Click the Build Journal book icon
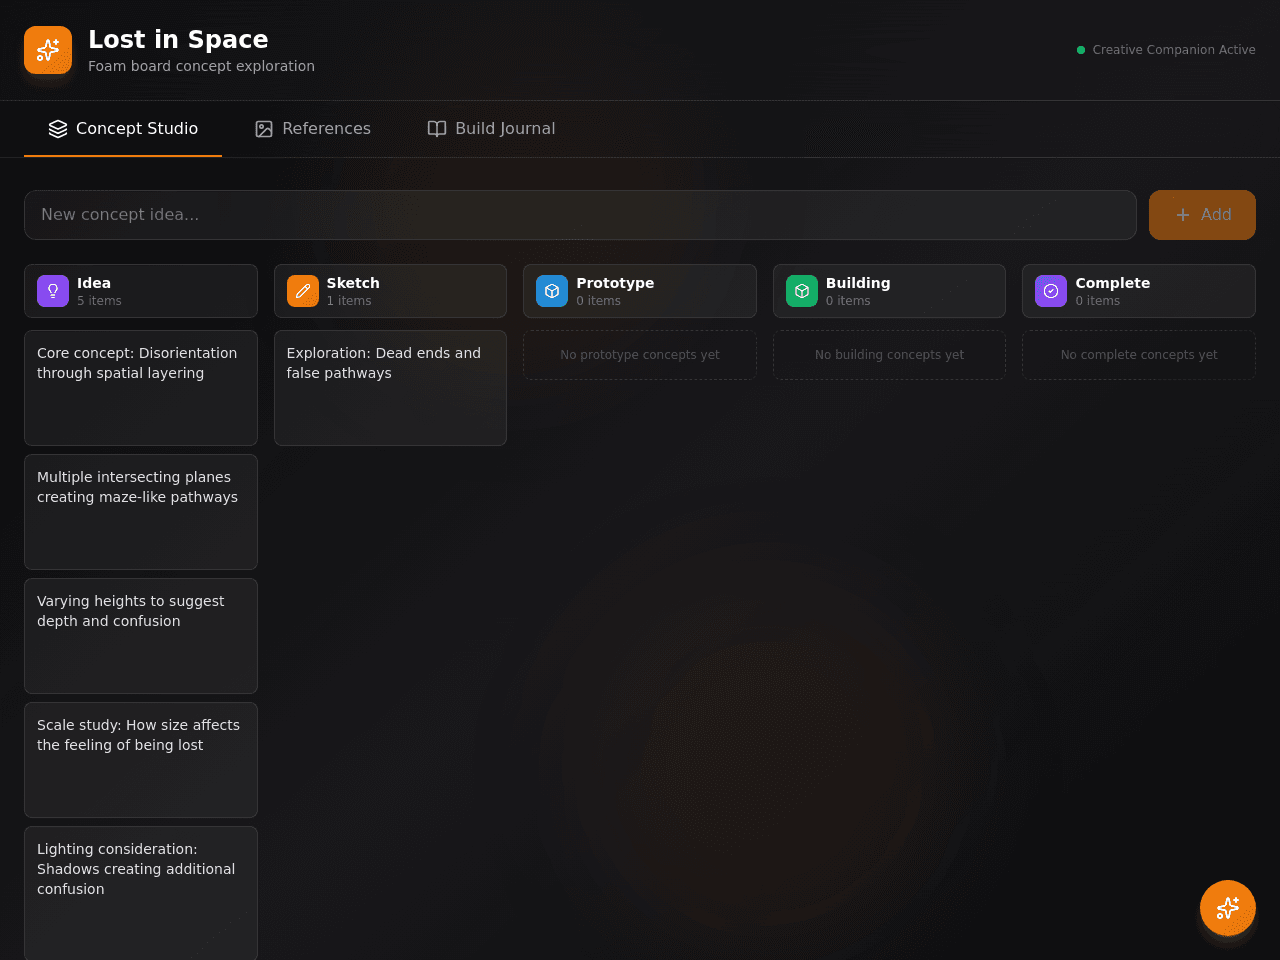This screenshot has width=1280, height=960. (437, 129)
